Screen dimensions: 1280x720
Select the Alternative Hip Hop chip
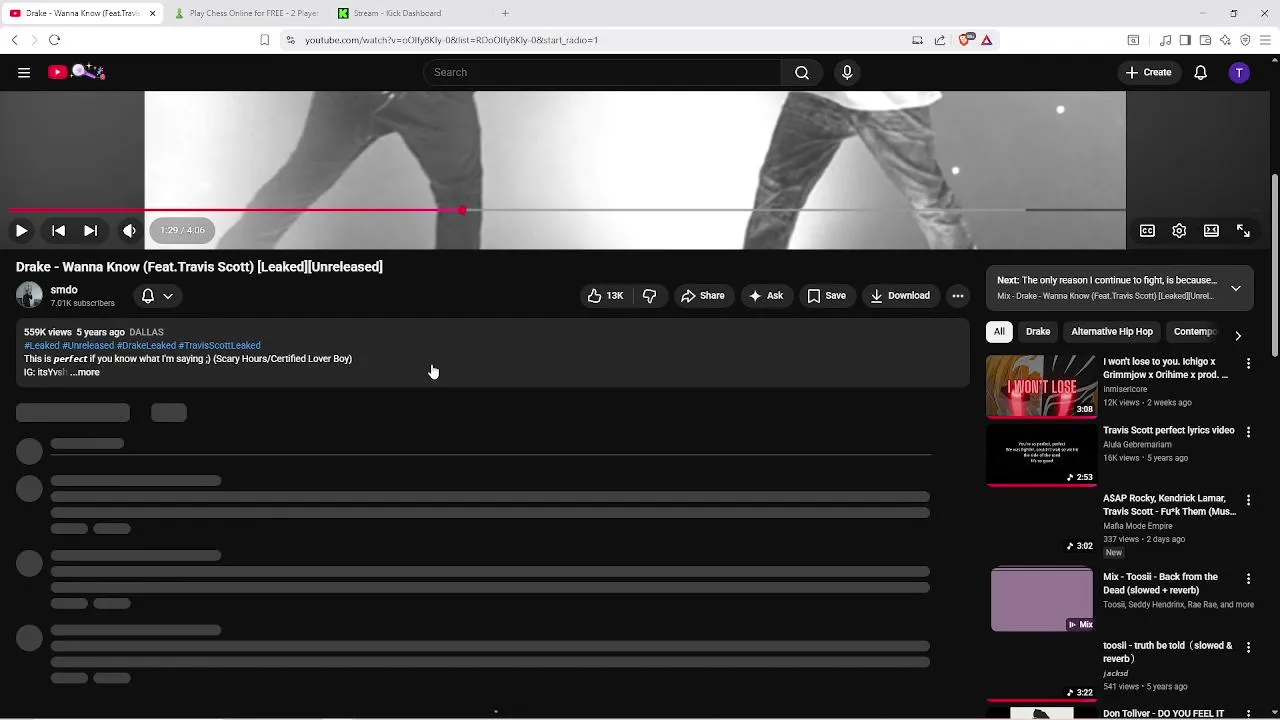[x=1112, y=332]
